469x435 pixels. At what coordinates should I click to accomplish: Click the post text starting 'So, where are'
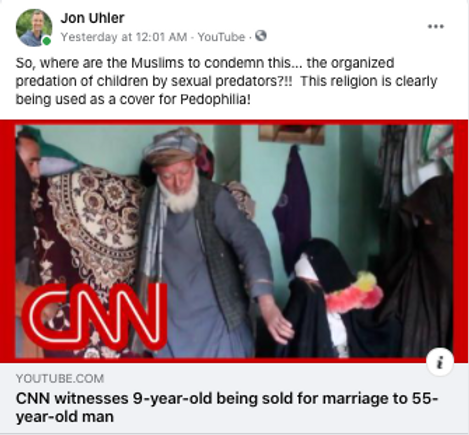pos(226,81)
